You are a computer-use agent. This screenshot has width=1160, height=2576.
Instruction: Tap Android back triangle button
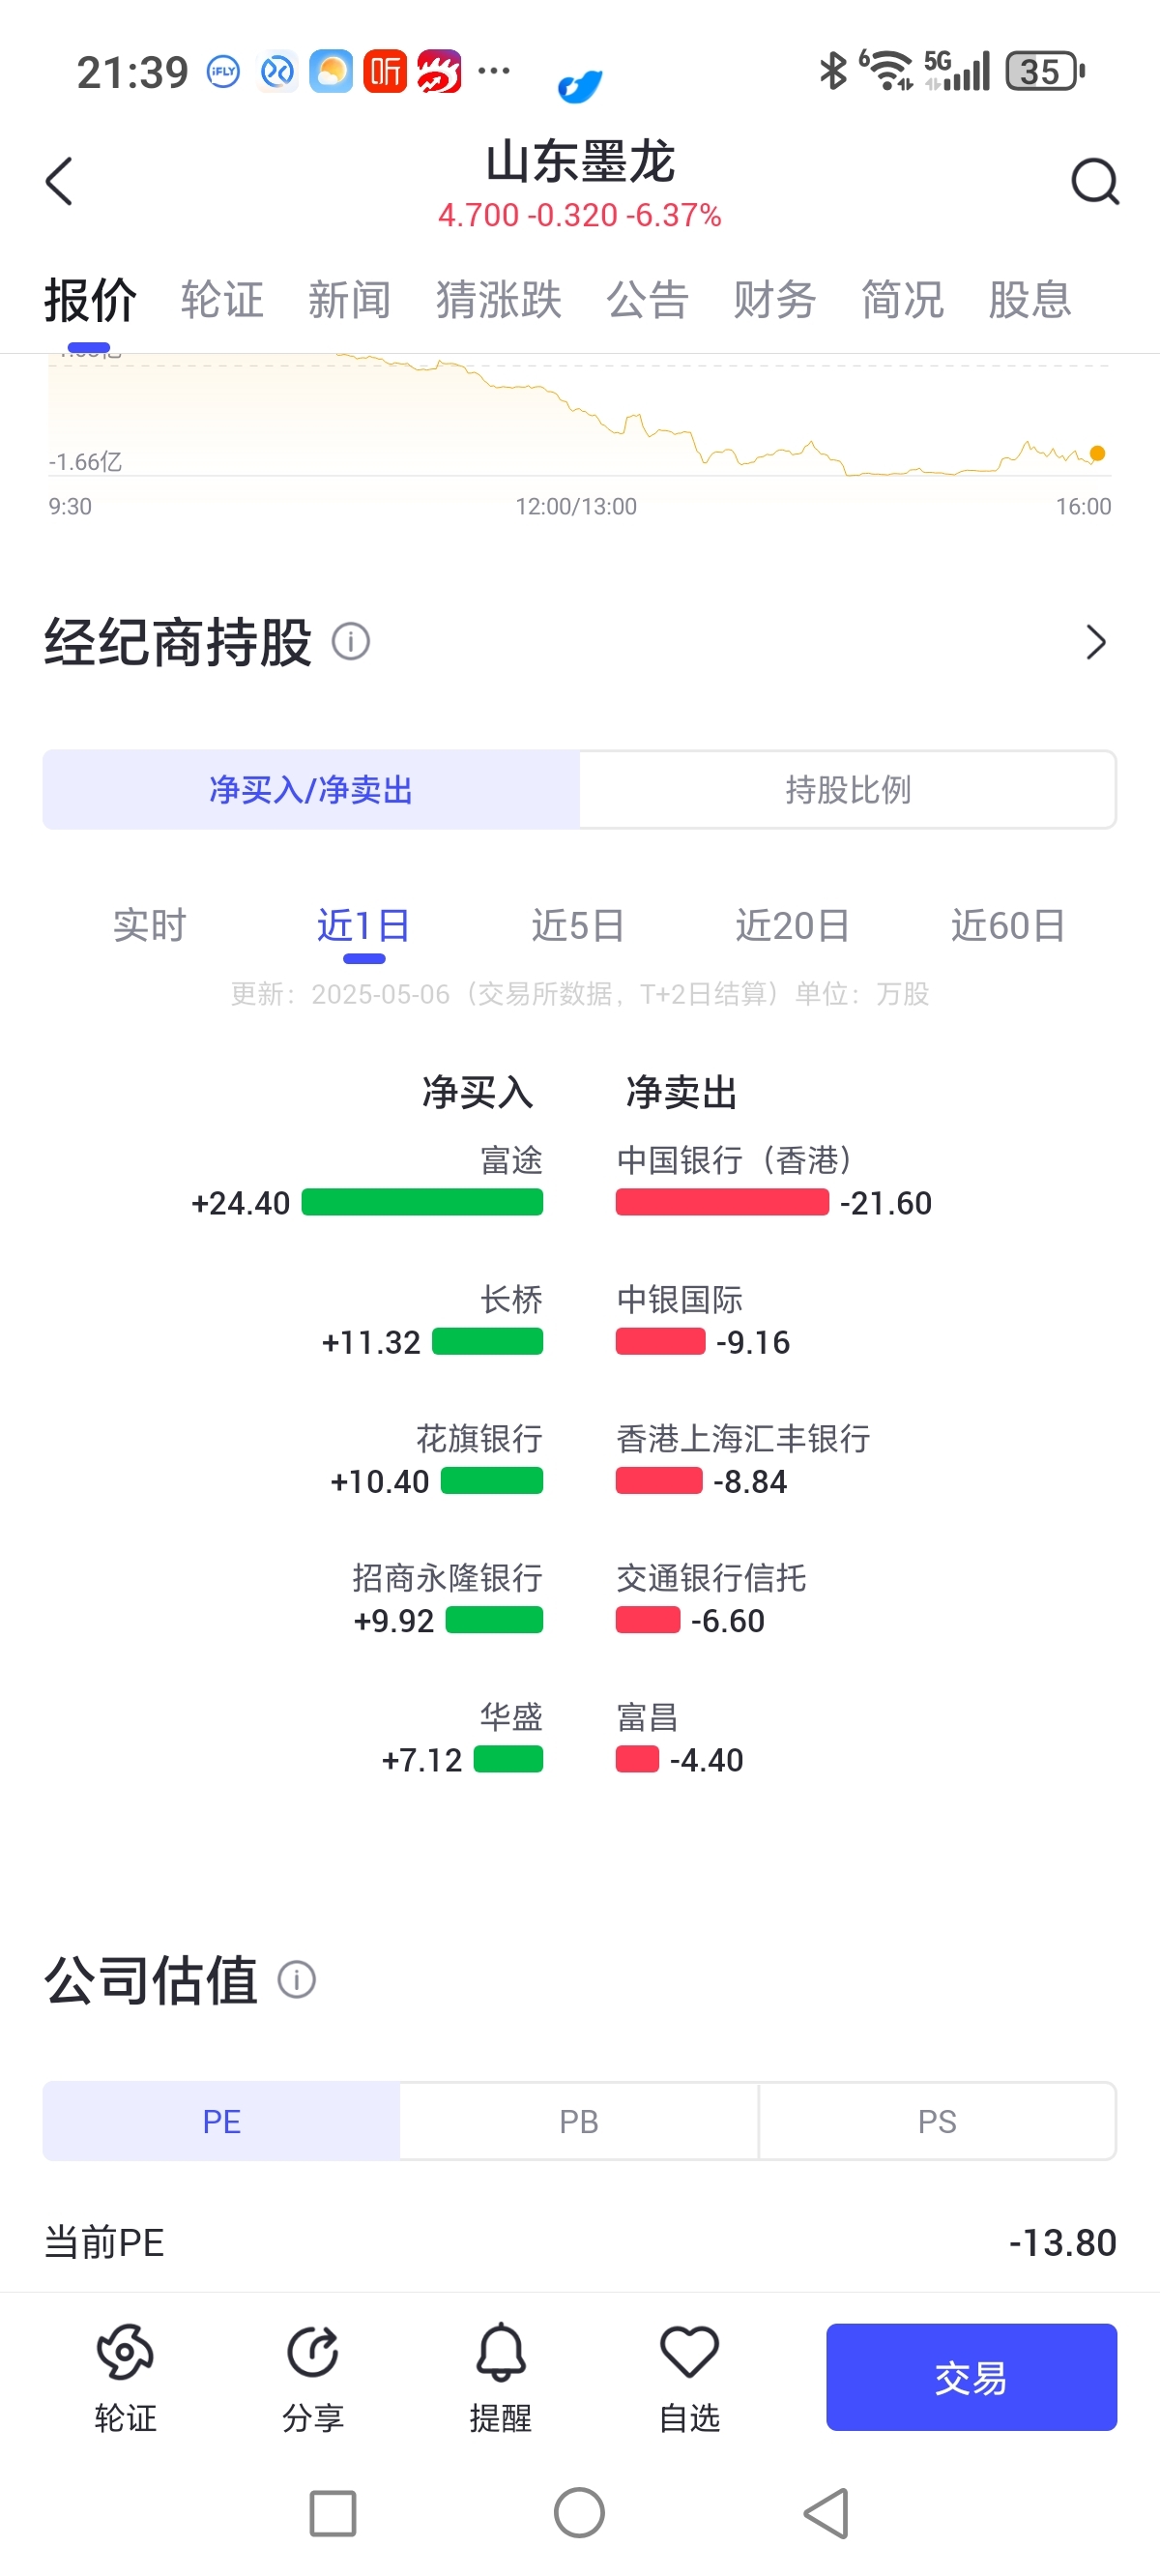827,2513
